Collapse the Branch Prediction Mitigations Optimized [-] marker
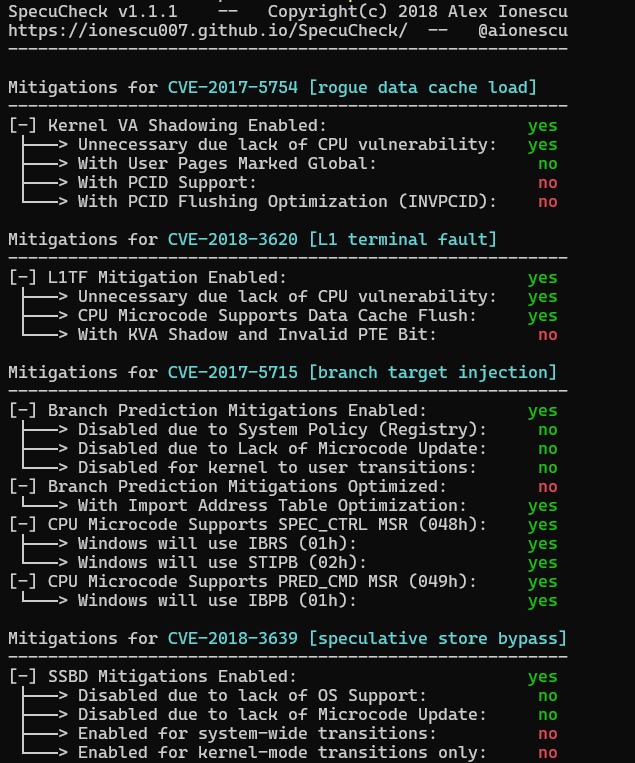 pyautogui.click(x=23, y=487)
